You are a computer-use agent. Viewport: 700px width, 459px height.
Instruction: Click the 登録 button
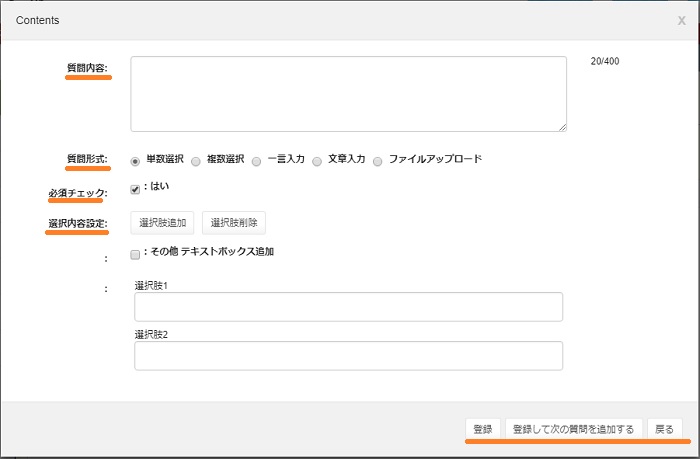[x=482, y=429]
